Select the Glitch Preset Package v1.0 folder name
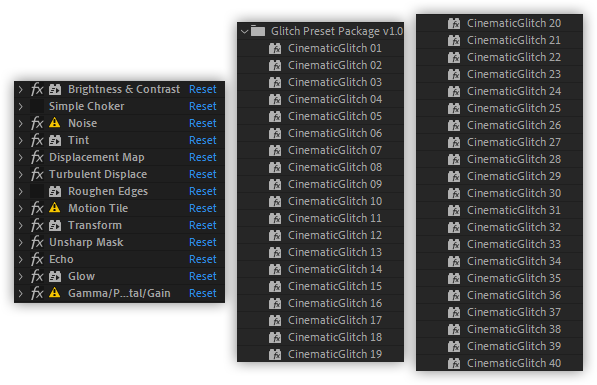Viewport: 597px width, 385px height. click(337, 31)
